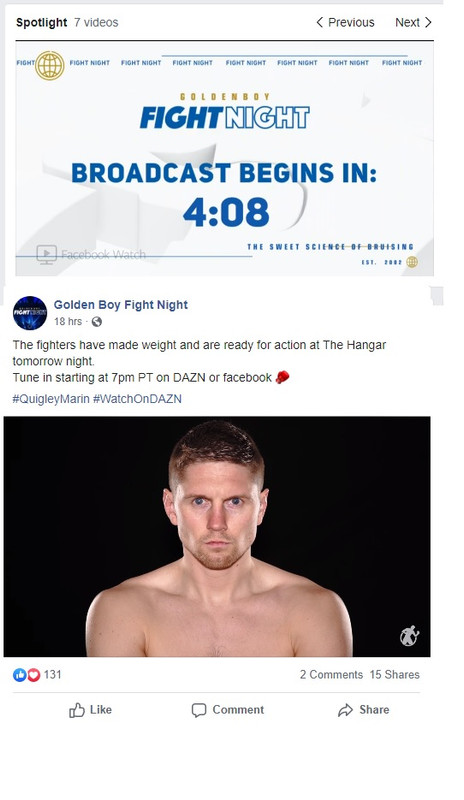Screen dimensions: 464x800
Task: Go to the Previous spotlight video
Action: (x=345, y=22)
